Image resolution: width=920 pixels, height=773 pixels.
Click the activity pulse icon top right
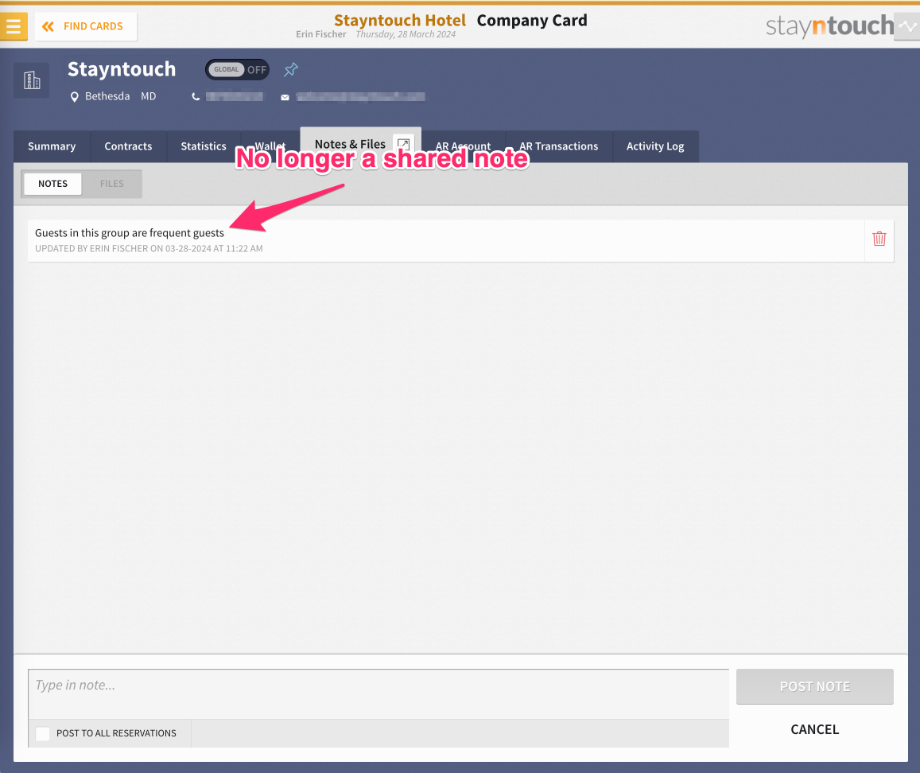pos(907,26)
